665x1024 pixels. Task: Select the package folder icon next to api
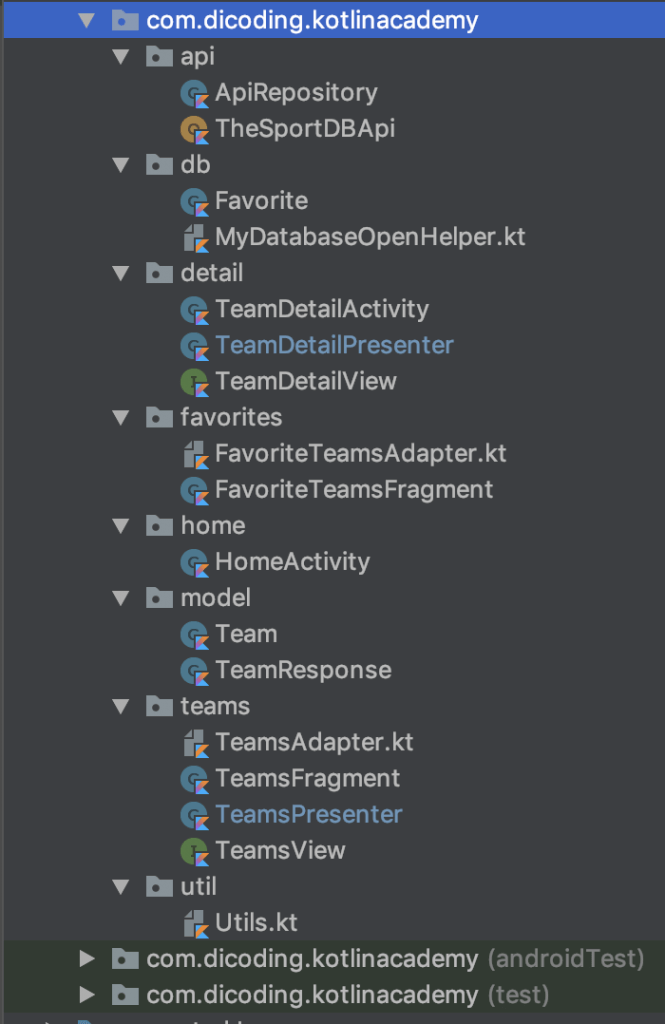click(x=159, y=56)
